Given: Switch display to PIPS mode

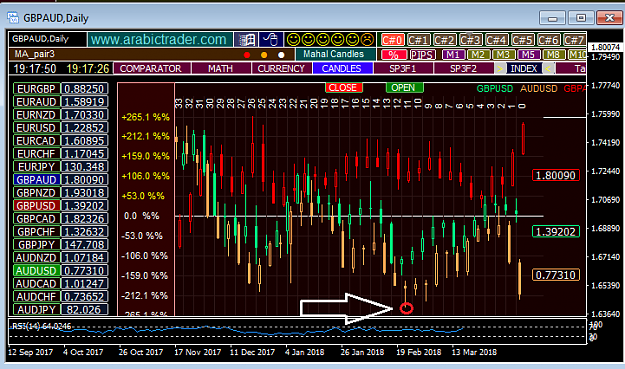Looking at the screenshot, I should pyautogui.click(x=422, y=55).
